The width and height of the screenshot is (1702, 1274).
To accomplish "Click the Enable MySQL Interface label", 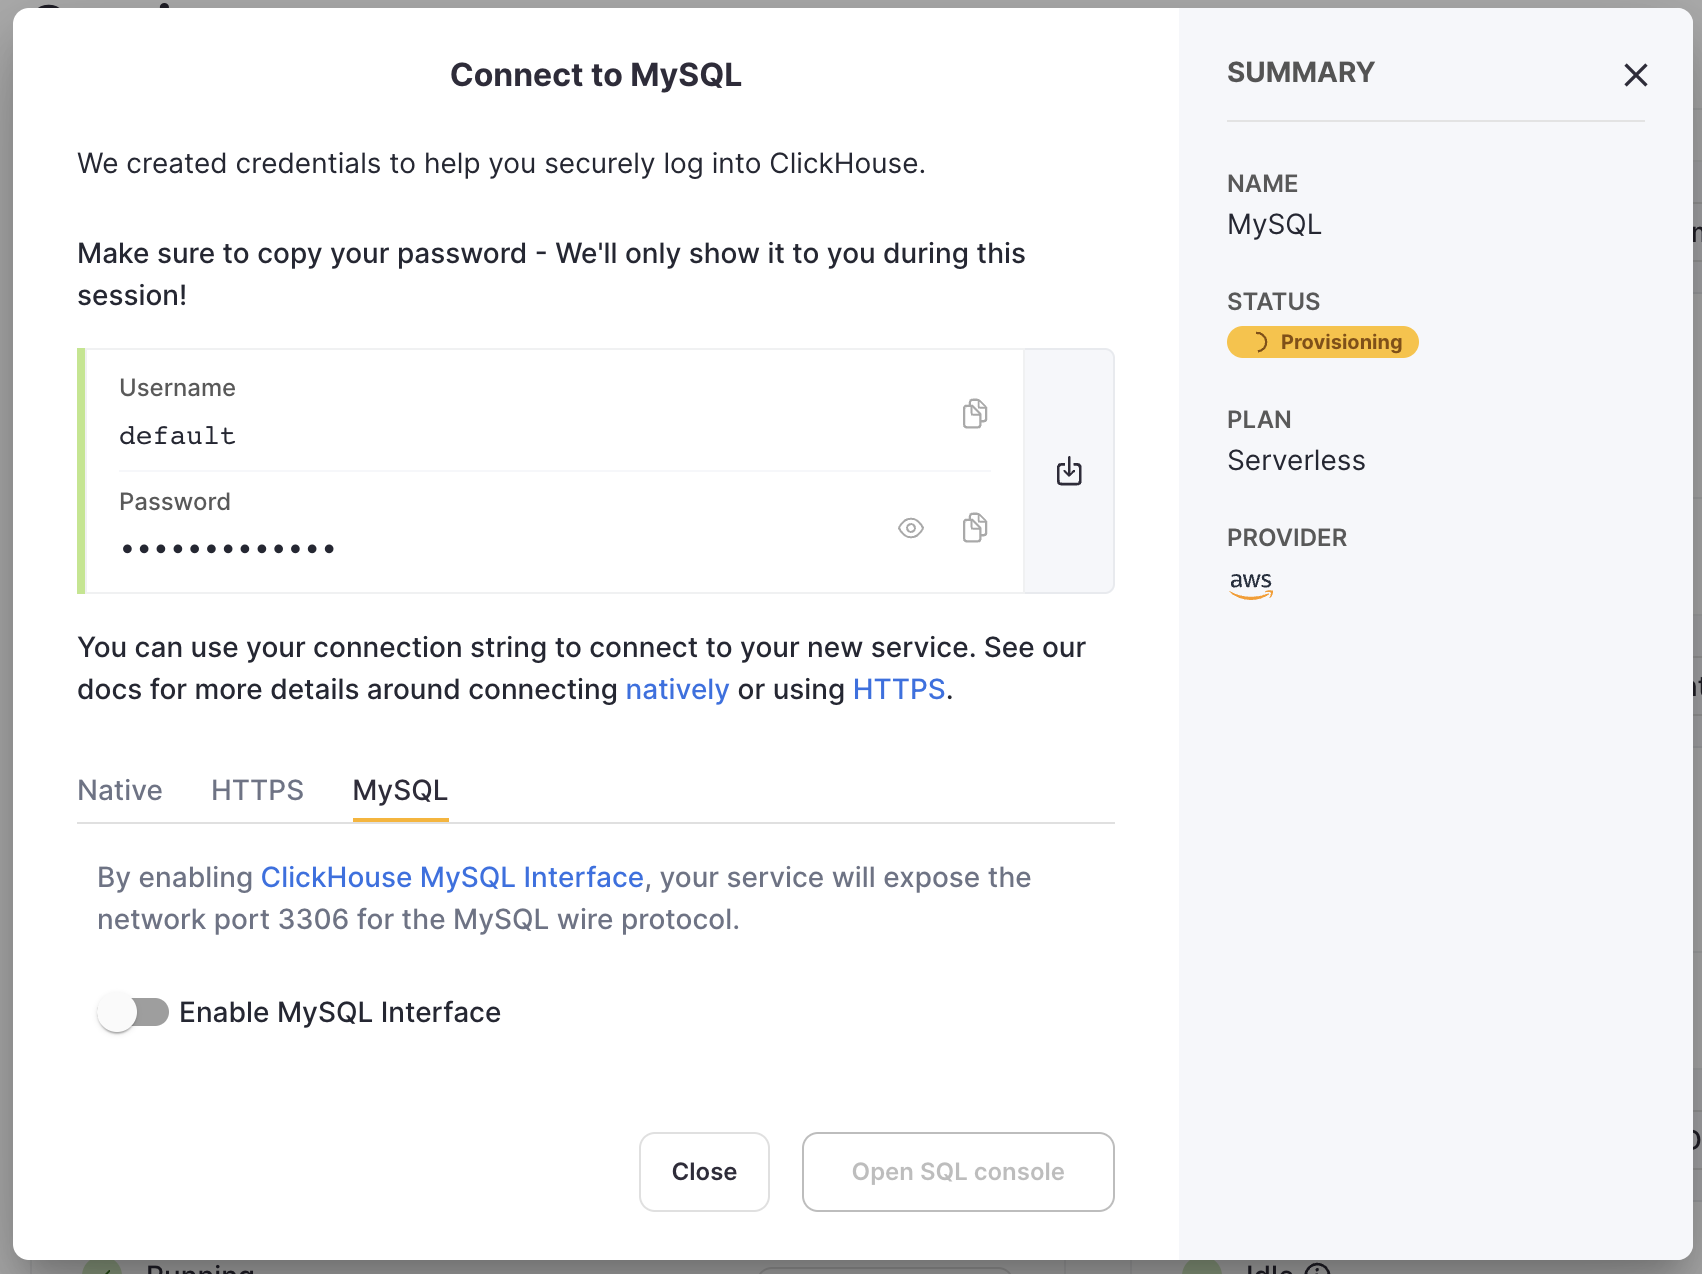I will (x=340, y=1012).
